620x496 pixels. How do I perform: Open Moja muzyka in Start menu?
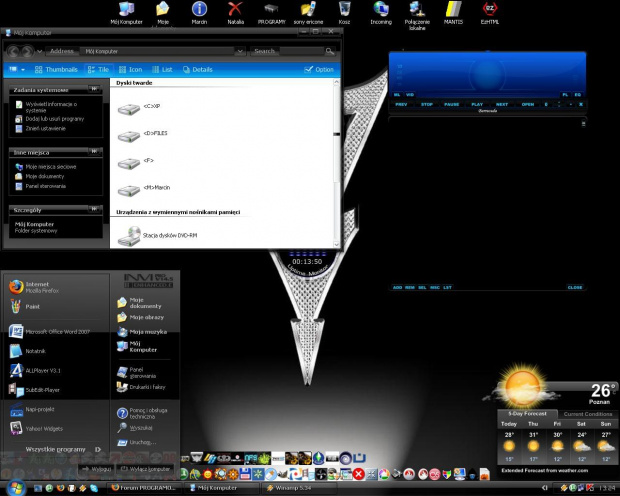pos(142,332)
